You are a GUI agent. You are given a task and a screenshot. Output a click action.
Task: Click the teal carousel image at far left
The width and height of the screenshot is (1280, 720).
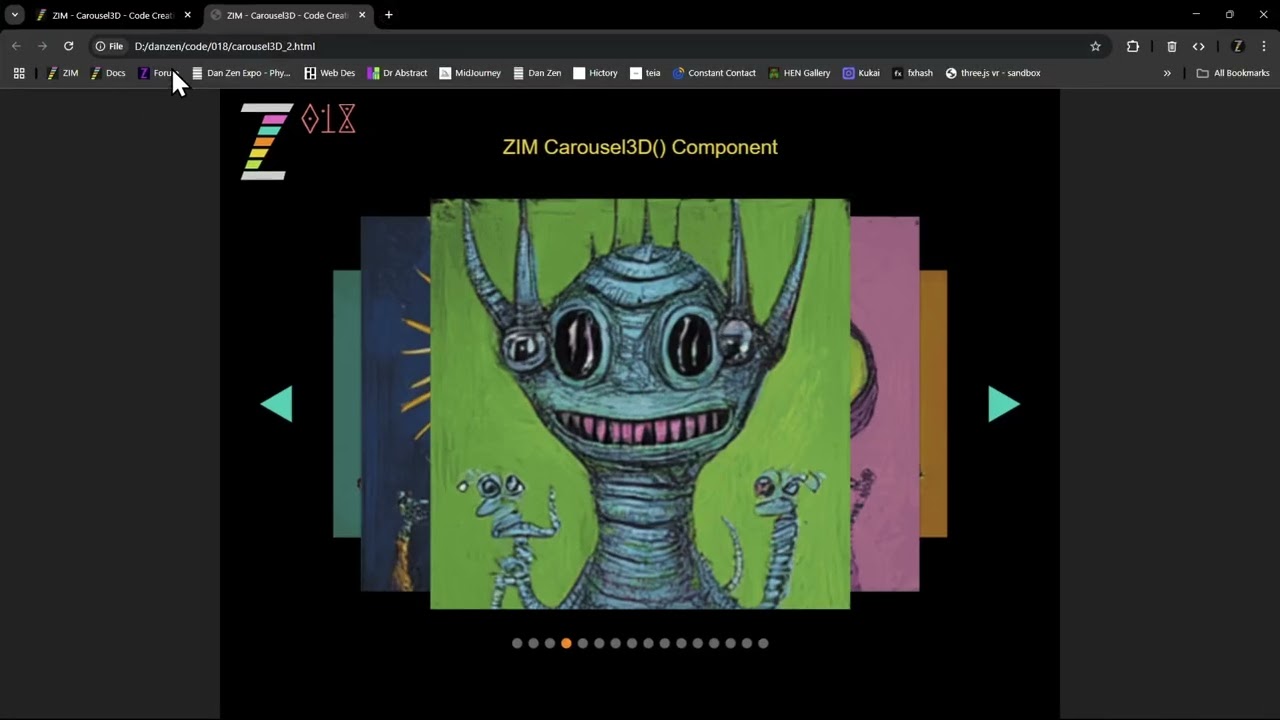[347, 403]
